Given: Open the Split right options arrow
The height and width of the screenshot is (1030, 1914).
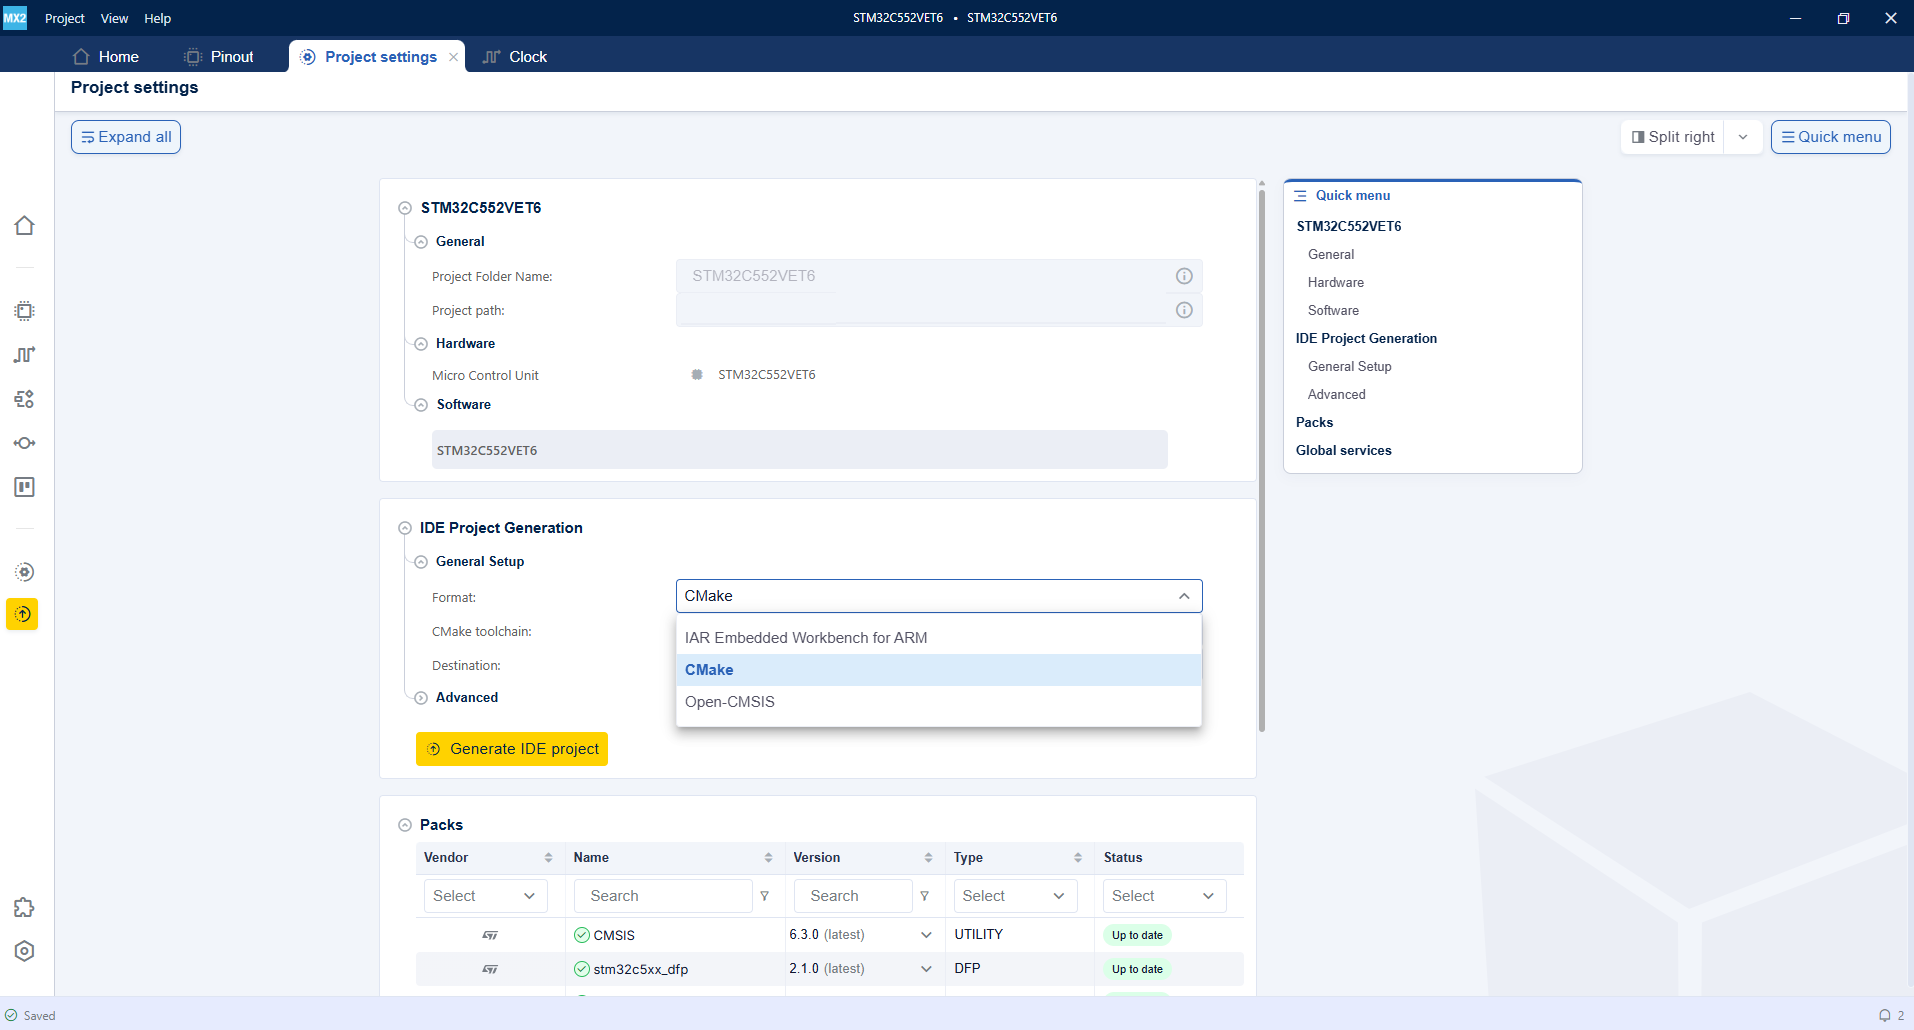Looking at the screenshot, I should (x=1743, y=137).
